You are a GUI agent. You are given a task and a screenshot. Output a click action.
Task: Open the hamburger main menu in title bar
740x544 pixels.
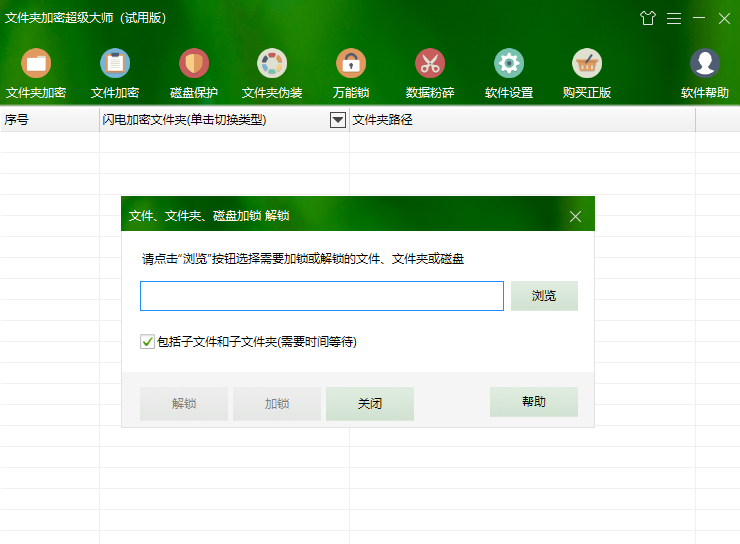click(x=673, y=18)
